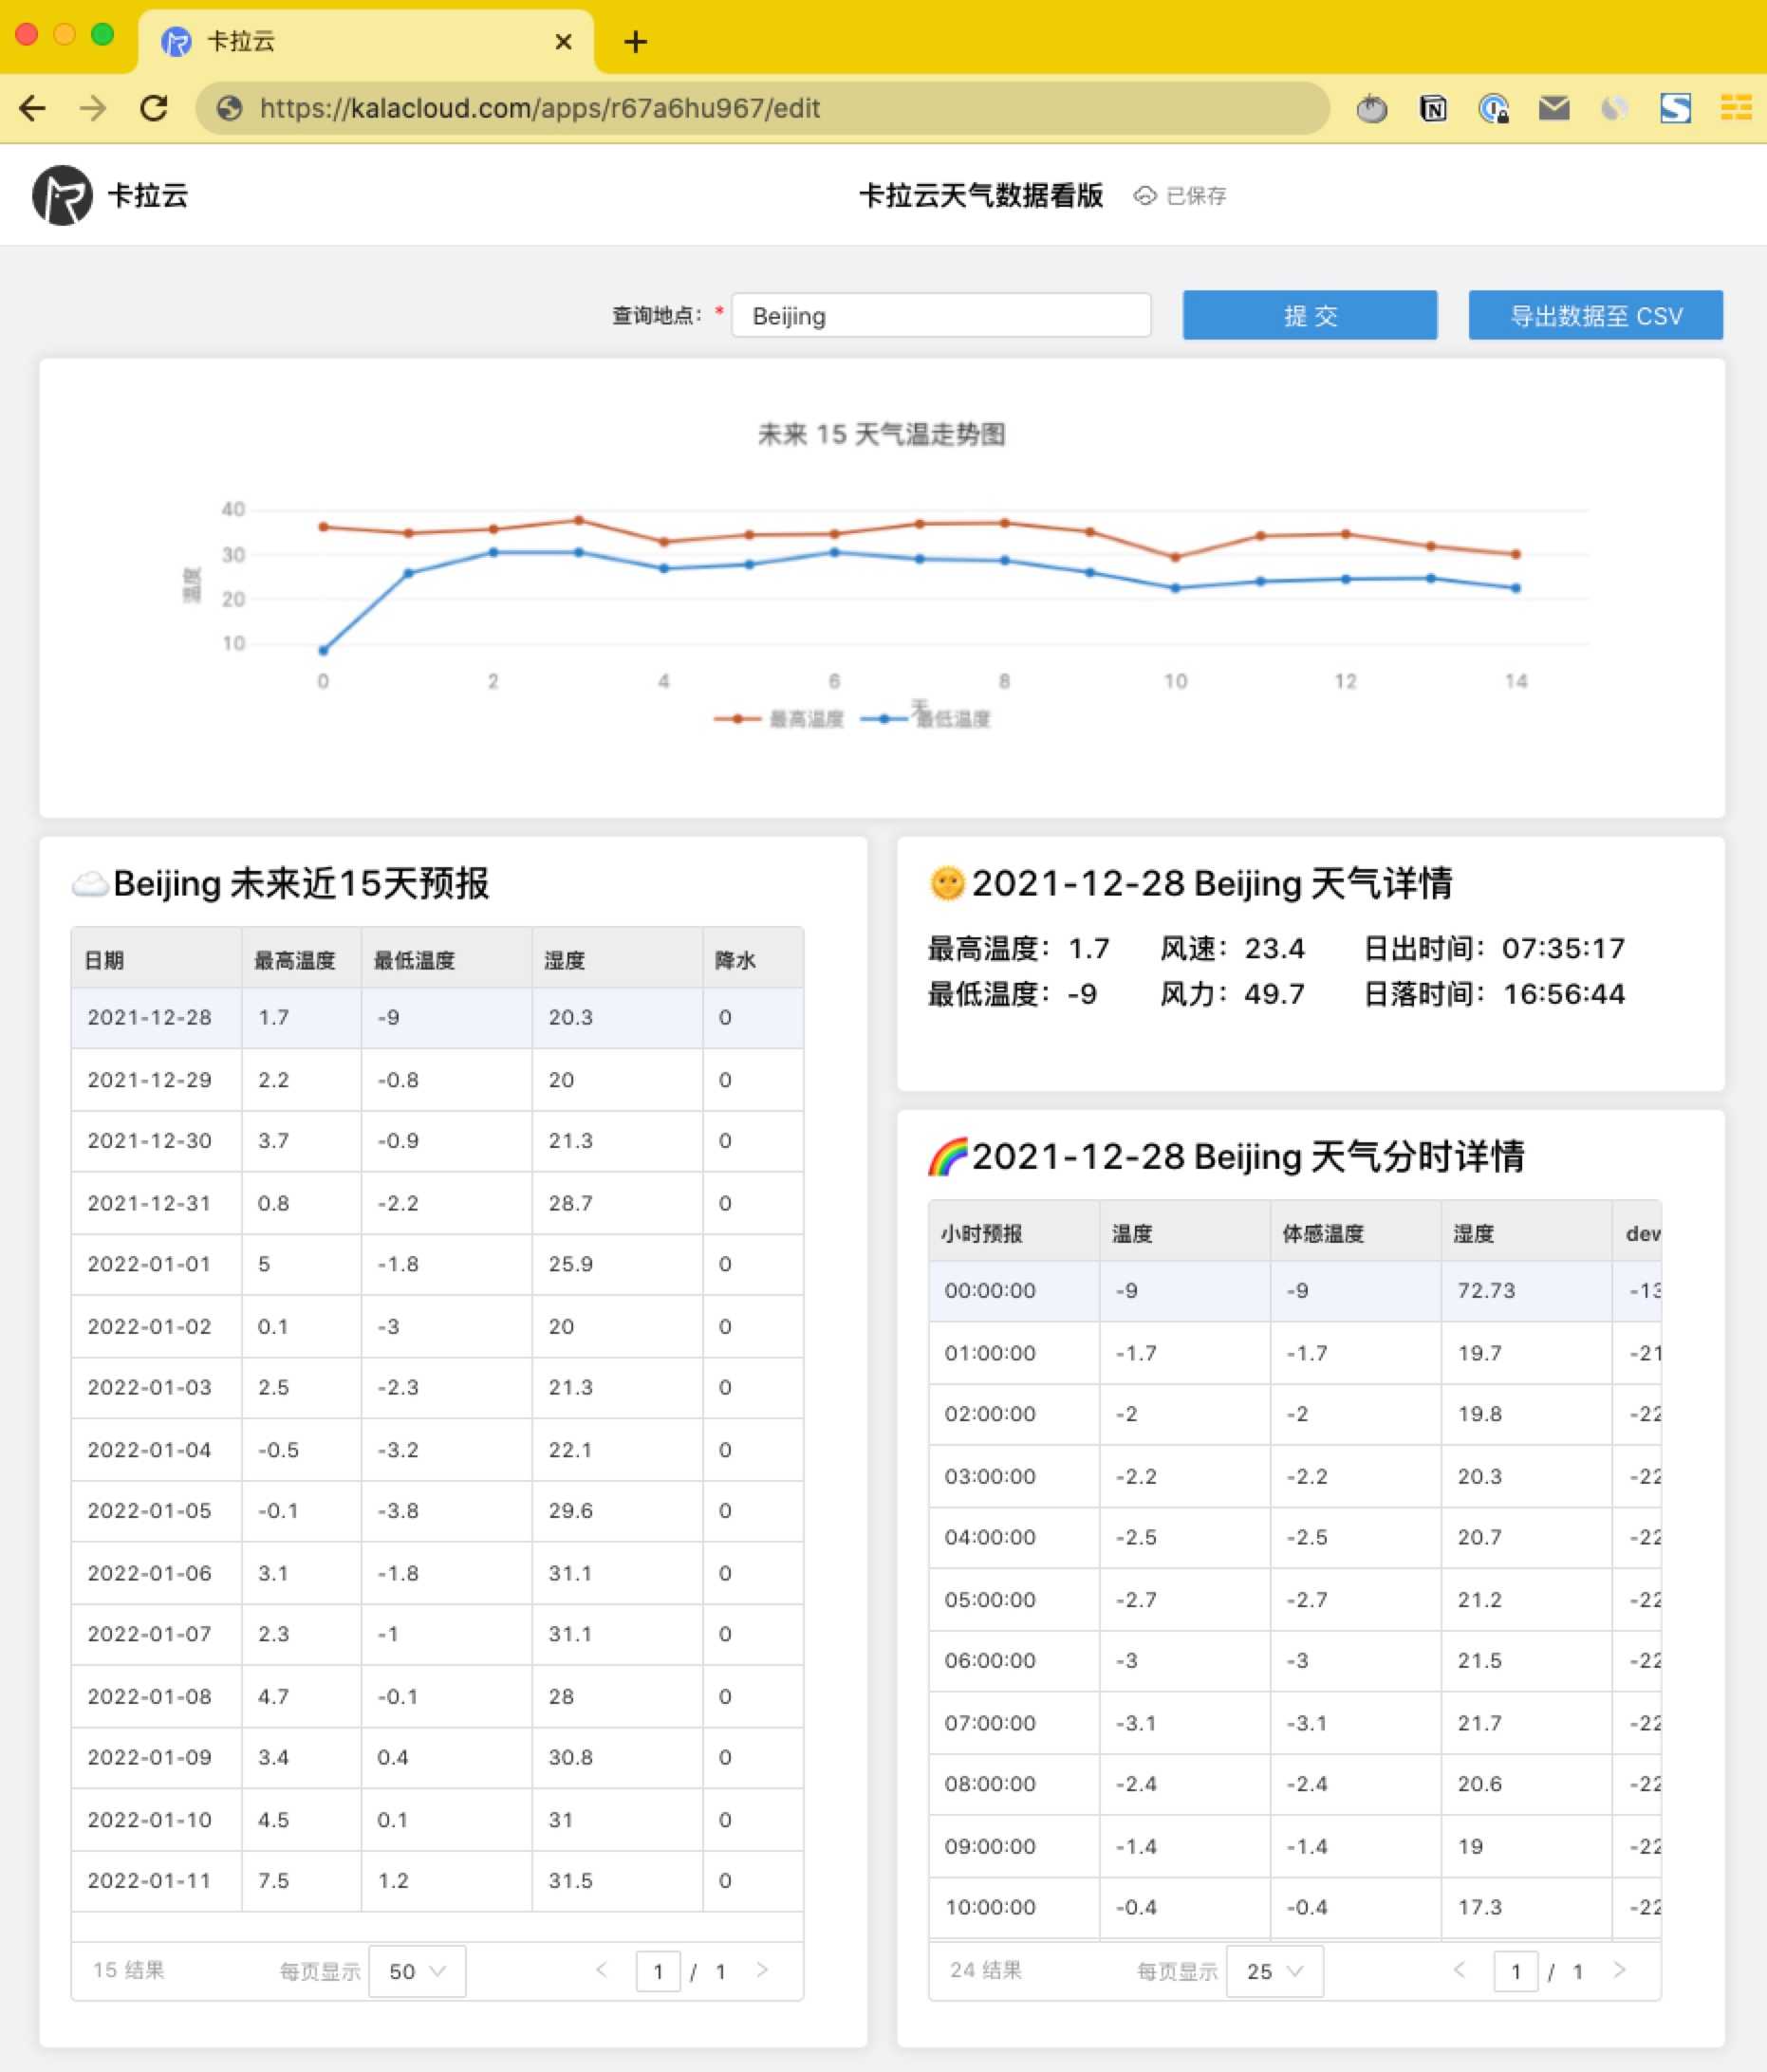This screenshot has width=1767, height=2072.
Task: Select the 2022-01-01 forecast row
Action: pos(437,1264)
